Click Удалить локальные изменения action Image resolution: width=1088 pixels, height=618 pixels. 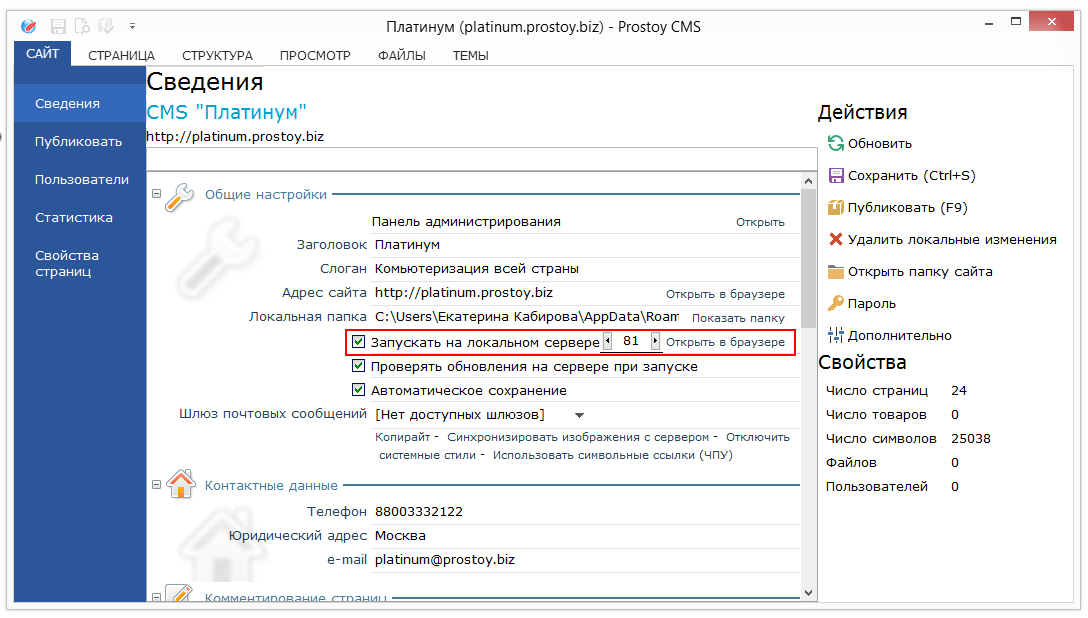951,239
